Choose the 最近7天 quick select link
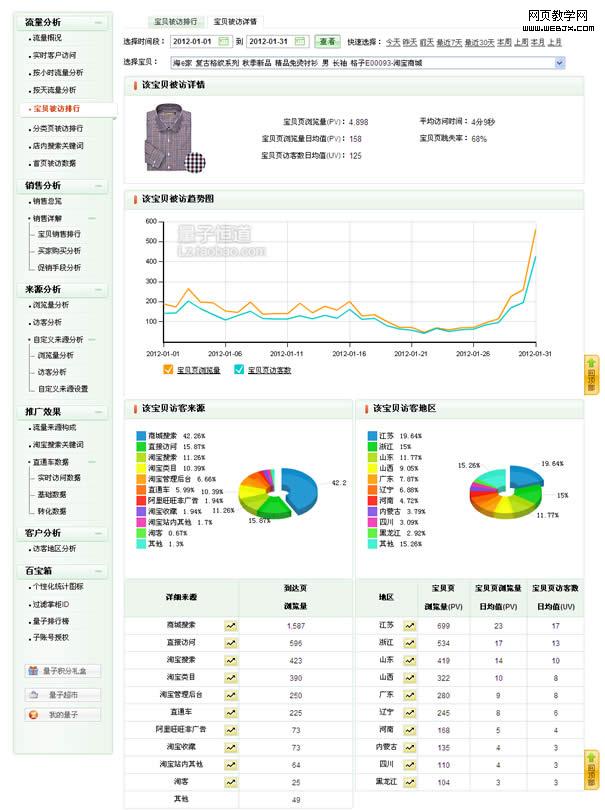This screenshot has width=605, height=810. coord(449,43)
